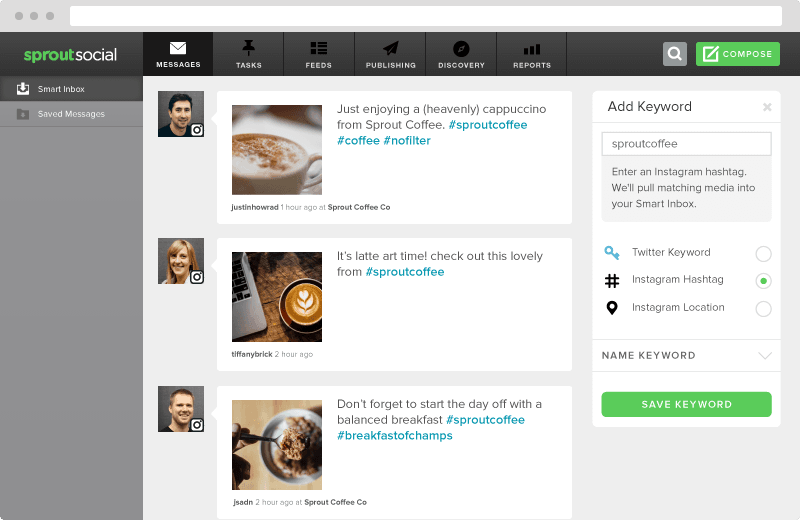
Task: Click the 'Instagram Hashtag' label text
Action: pyautogui.click(x=678, y=280)
